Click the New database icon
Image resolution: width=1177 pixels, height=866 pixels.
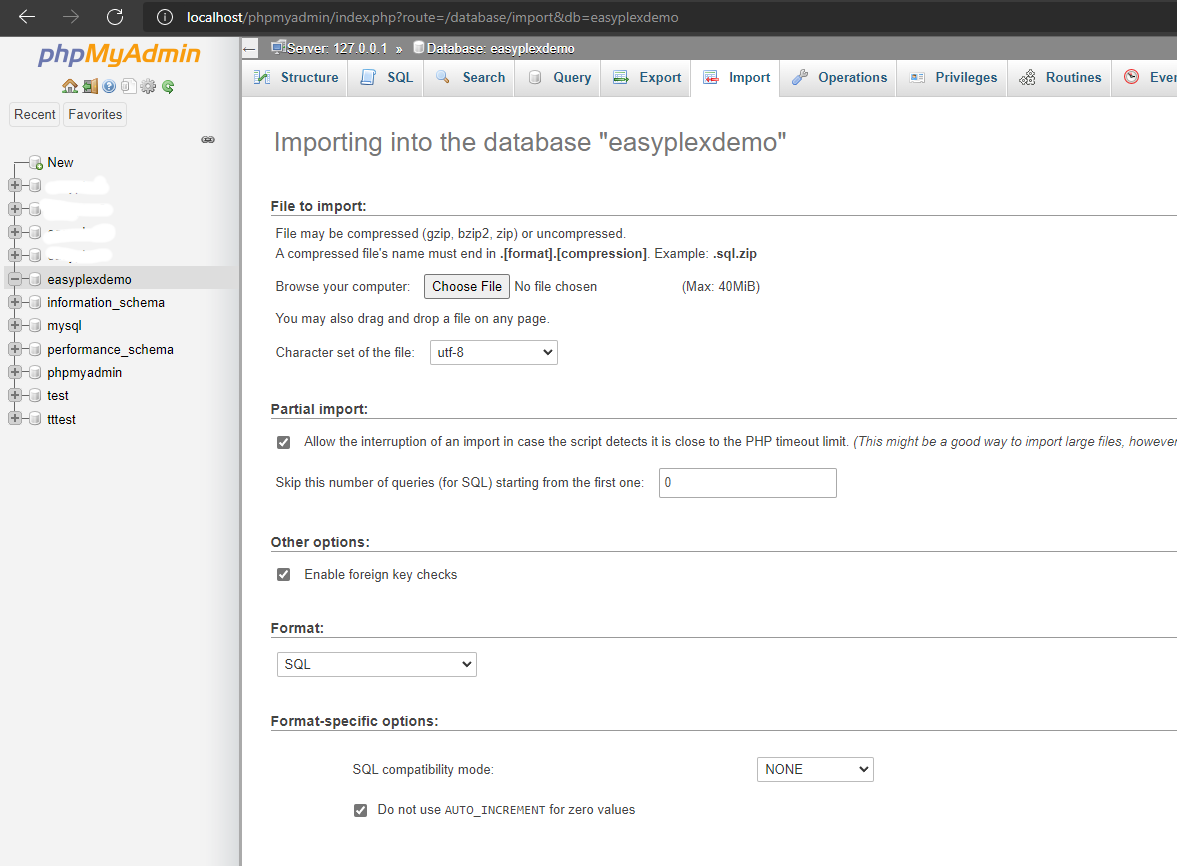(36, 162)
